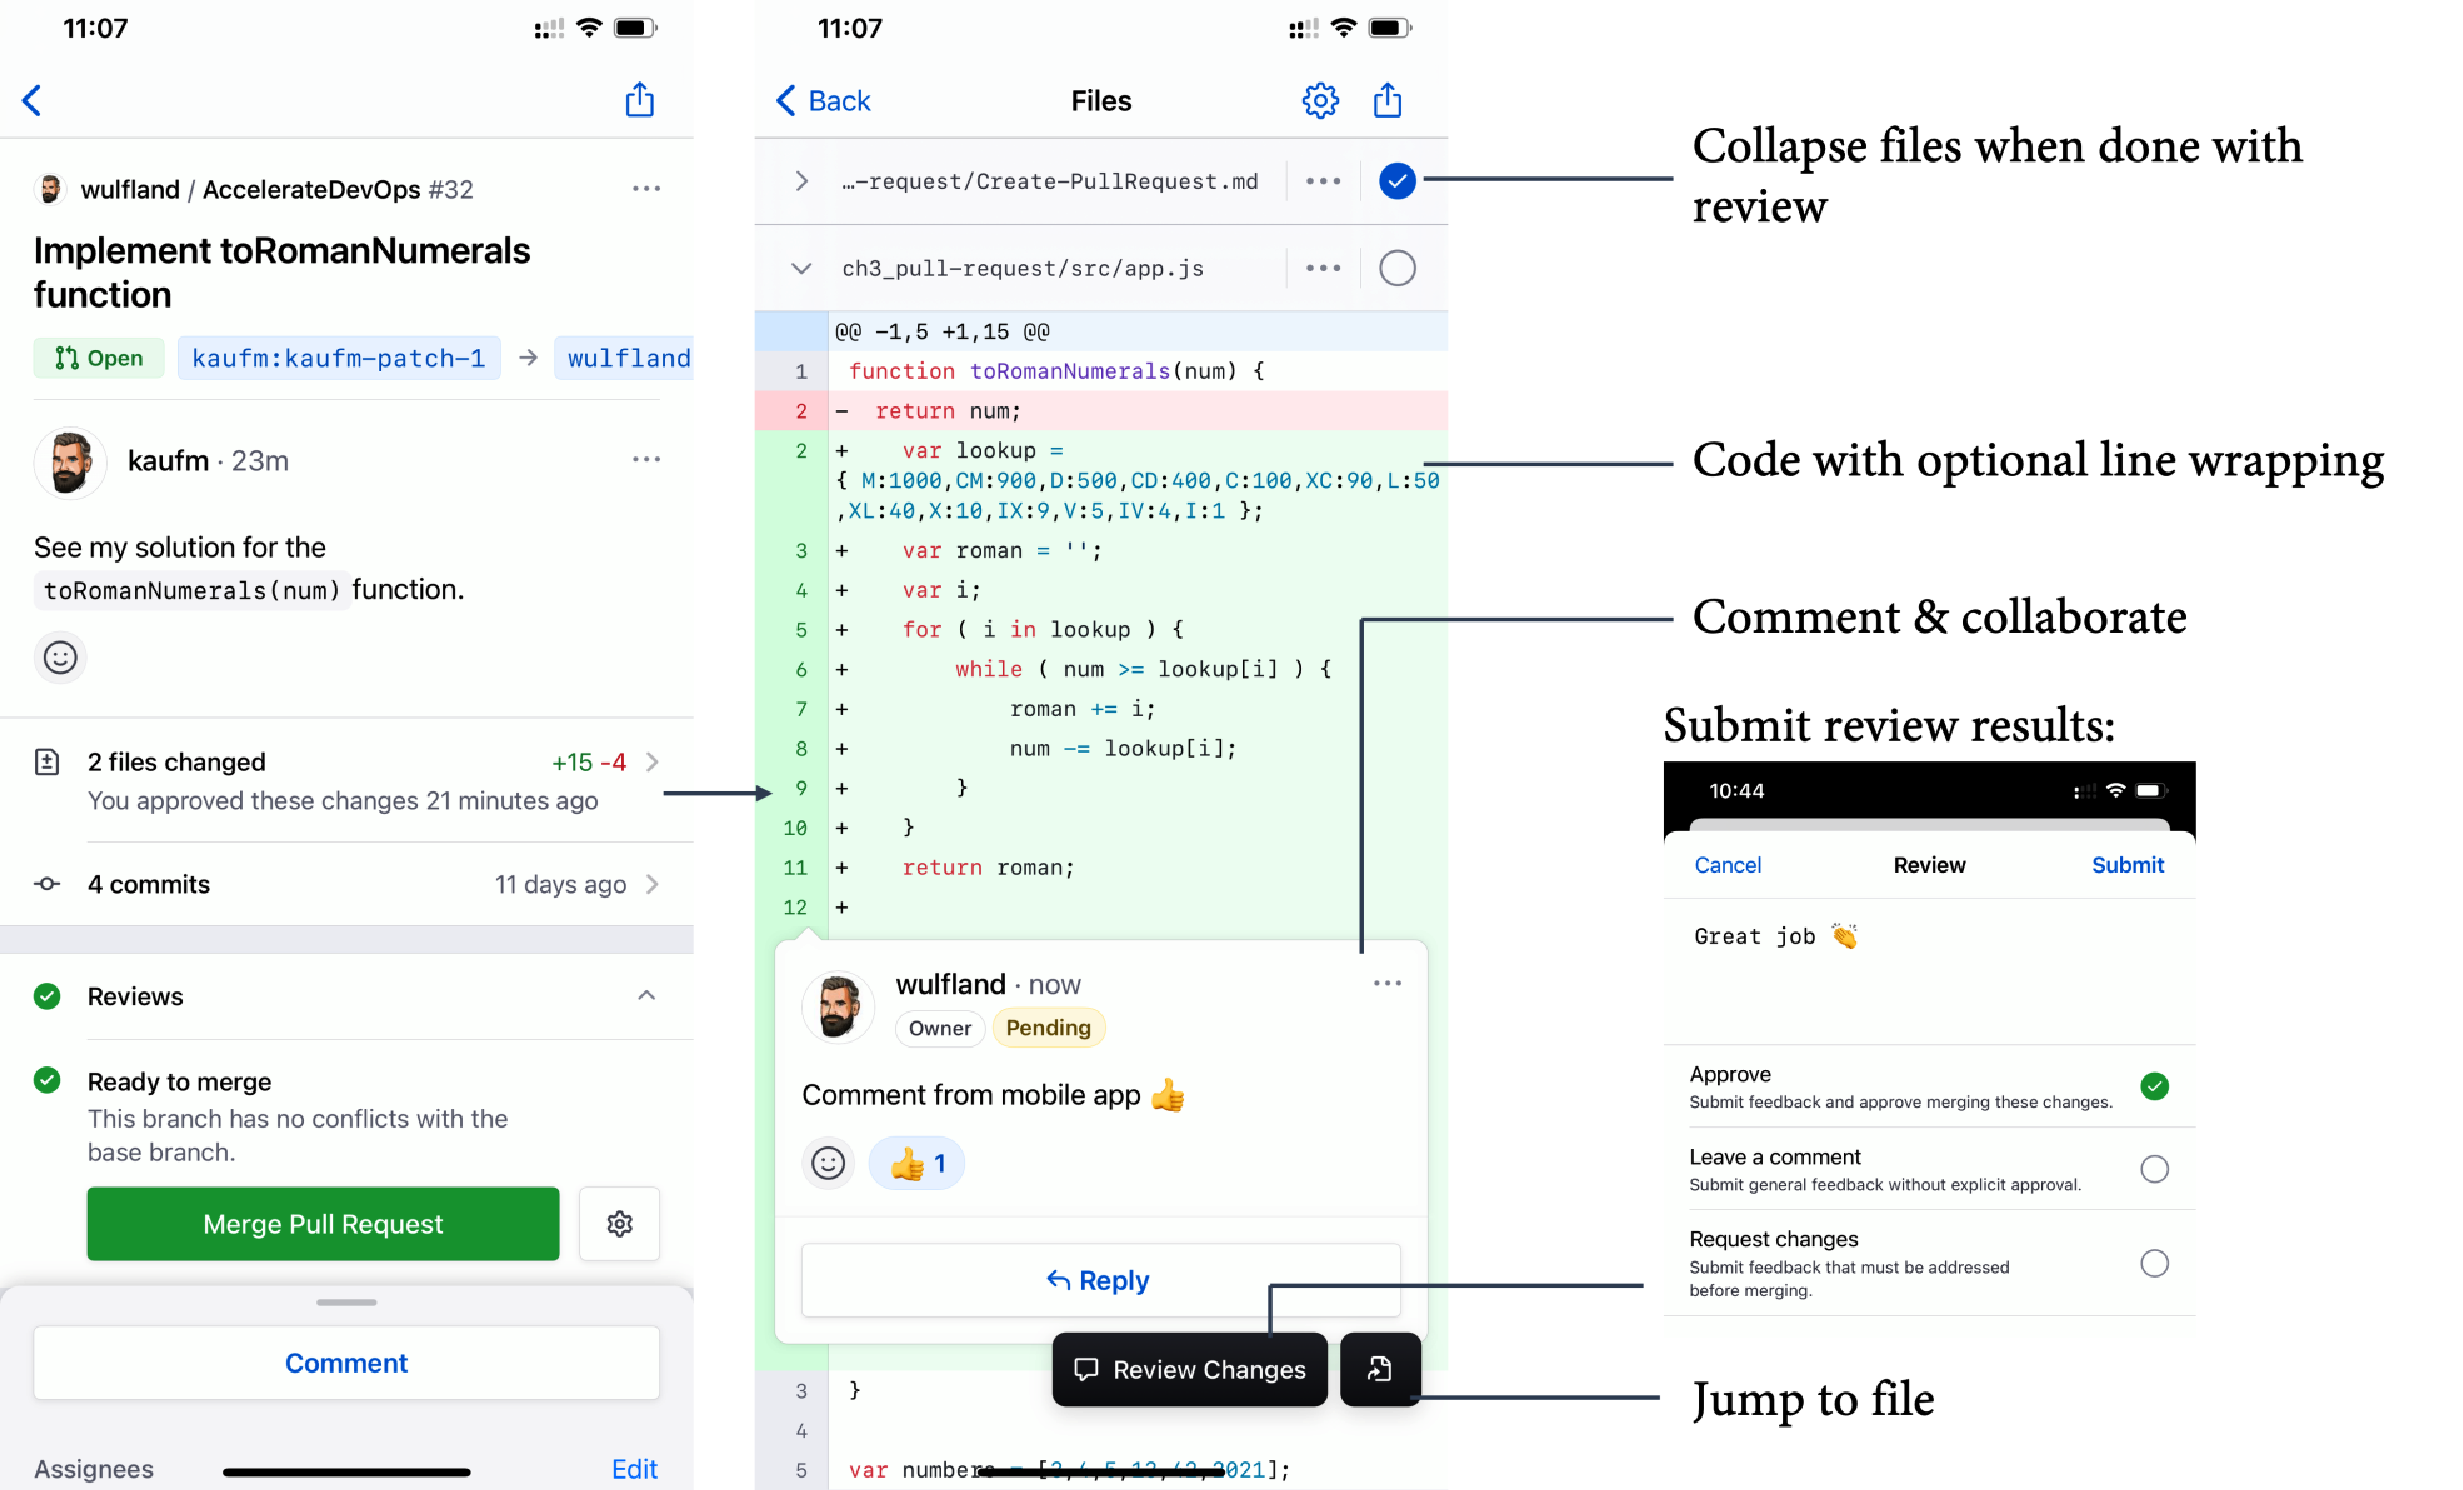Mark src/app.js file as viewed
The width and height of the screenshot is (2463, 1490).
coord(1397,268)
